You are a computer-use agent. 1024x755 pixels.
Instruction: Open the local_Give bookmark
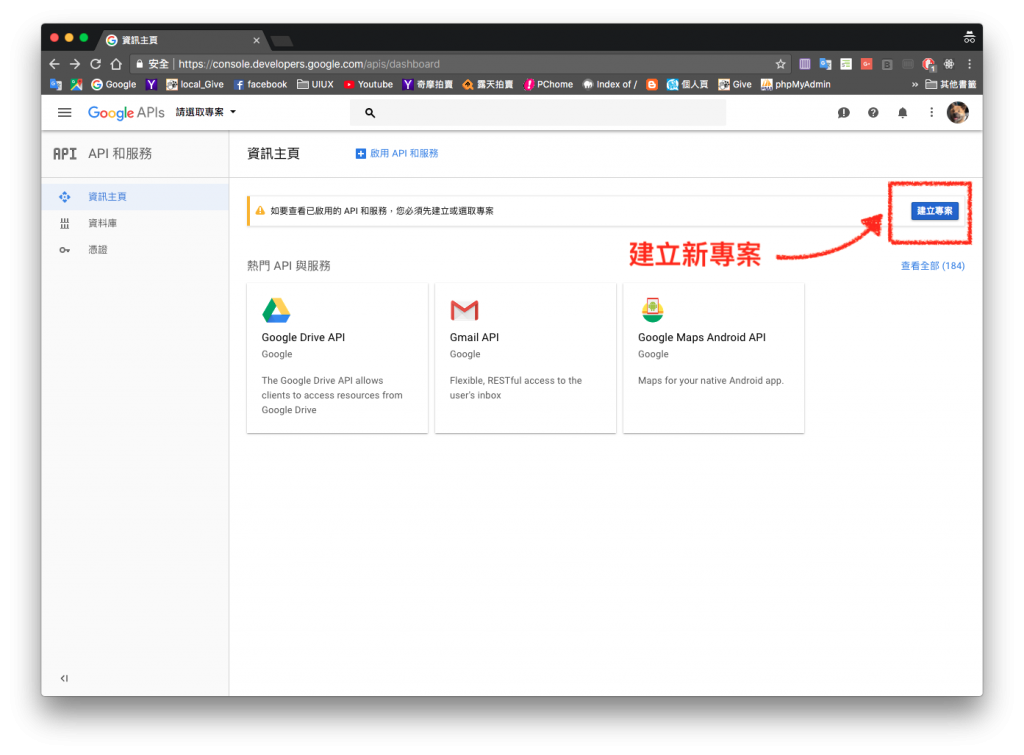tap(195, 84)
